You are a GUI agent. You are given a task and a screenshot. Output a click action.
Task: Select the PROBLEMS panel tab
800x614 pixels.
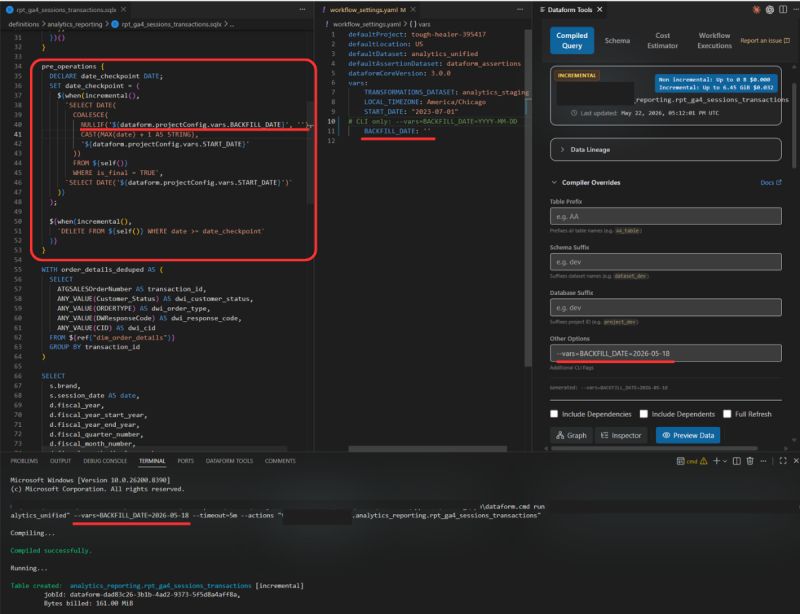tap(24, 461)
